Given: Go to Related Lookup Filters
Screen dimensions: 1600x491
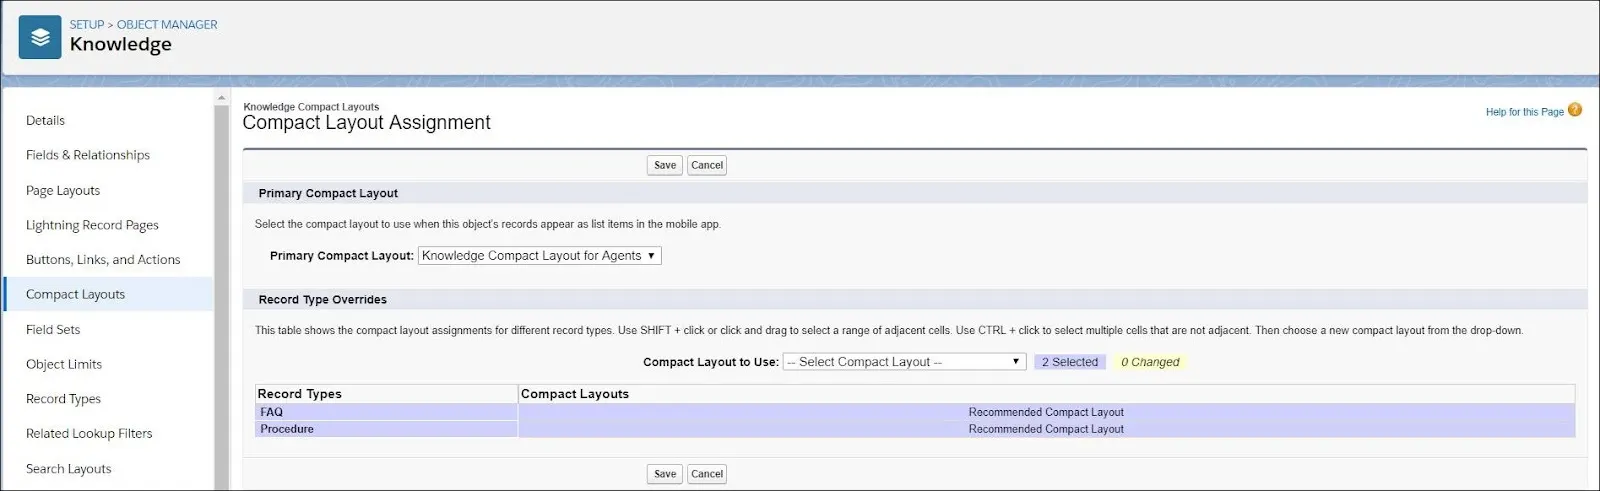Looking at the screenshot, I should [89, 433].
